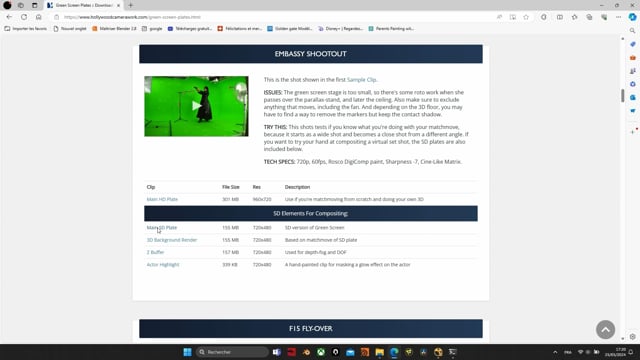Open the Mail app from the taskbar
The image size is (640, 360).
[x=350, y=352]
